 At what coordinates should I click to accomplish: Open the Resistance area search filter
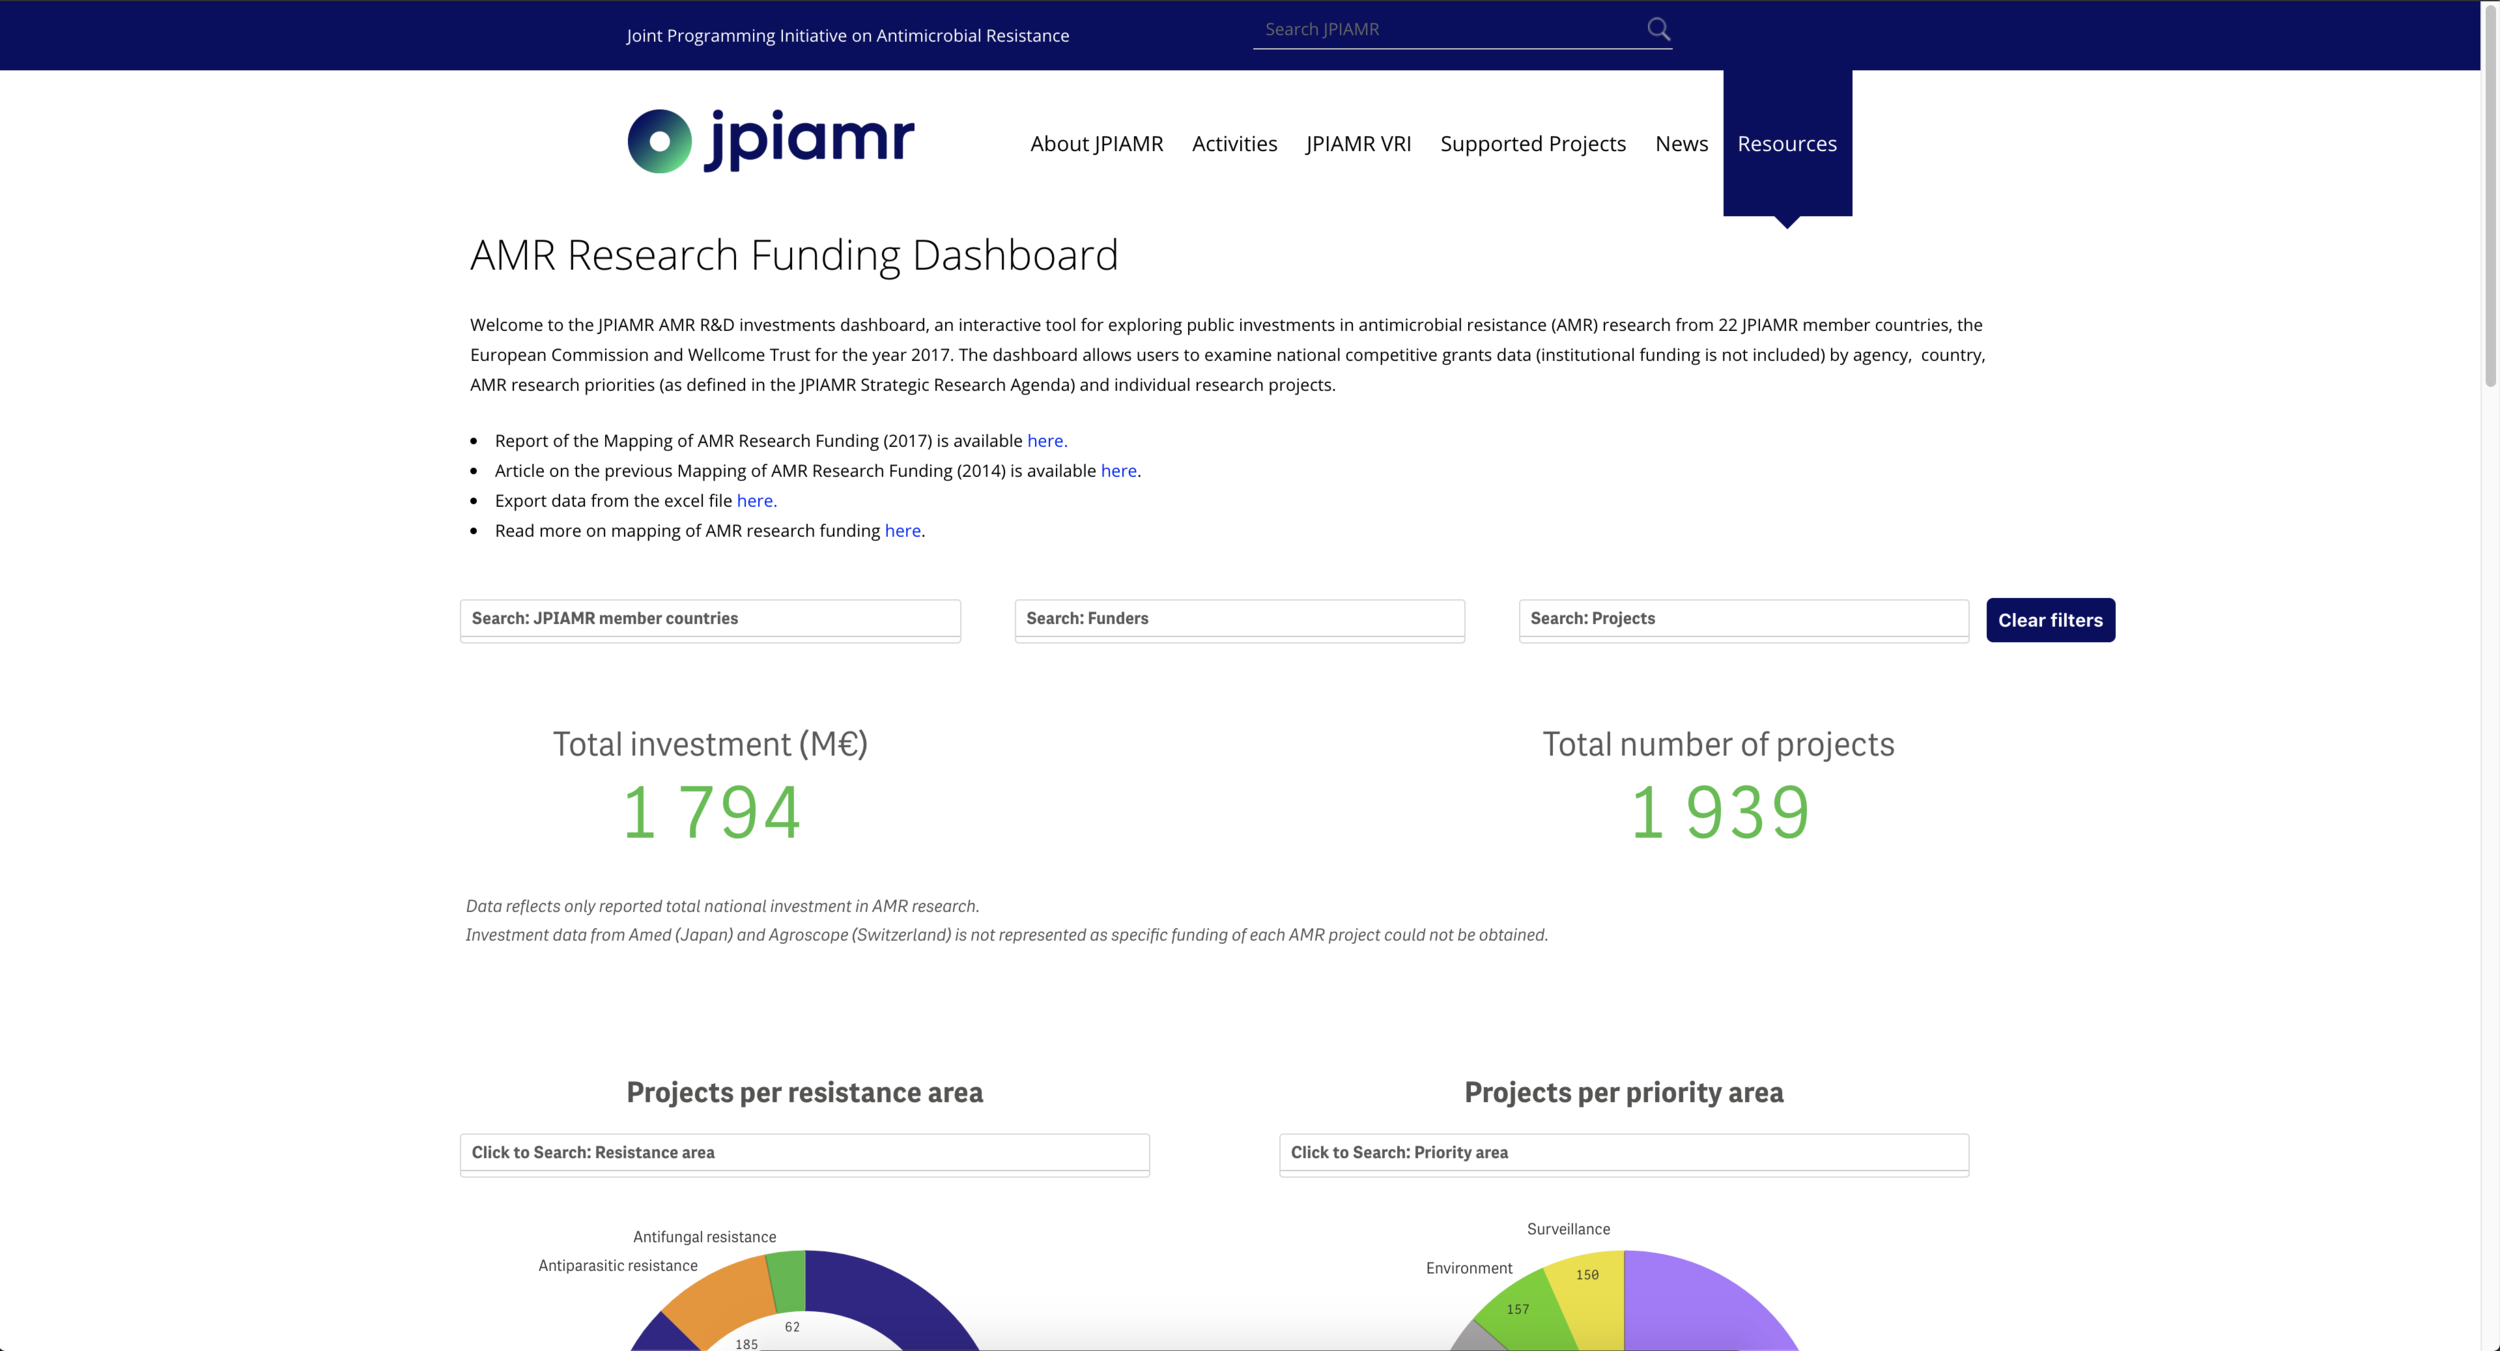pyautogui.click(x=804, y=1154)
